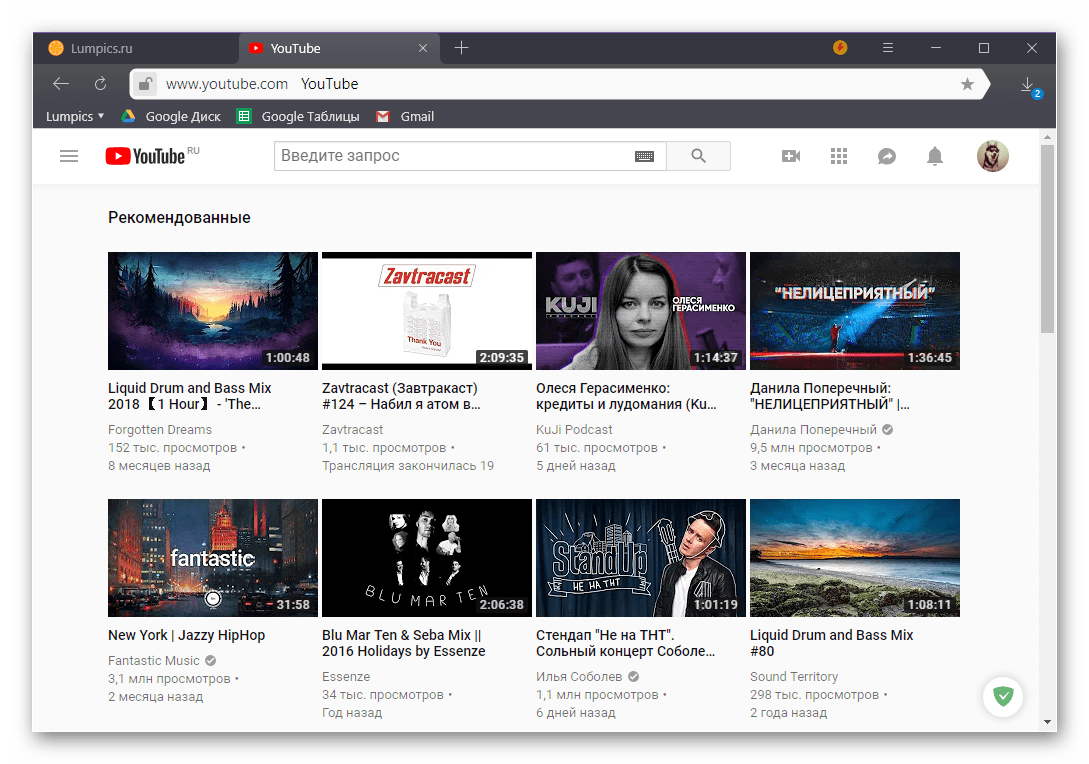The image size is (1089, 764).
Task: Open the StandUp Не на ТНТ thumbnail
Action: (640, 558)
